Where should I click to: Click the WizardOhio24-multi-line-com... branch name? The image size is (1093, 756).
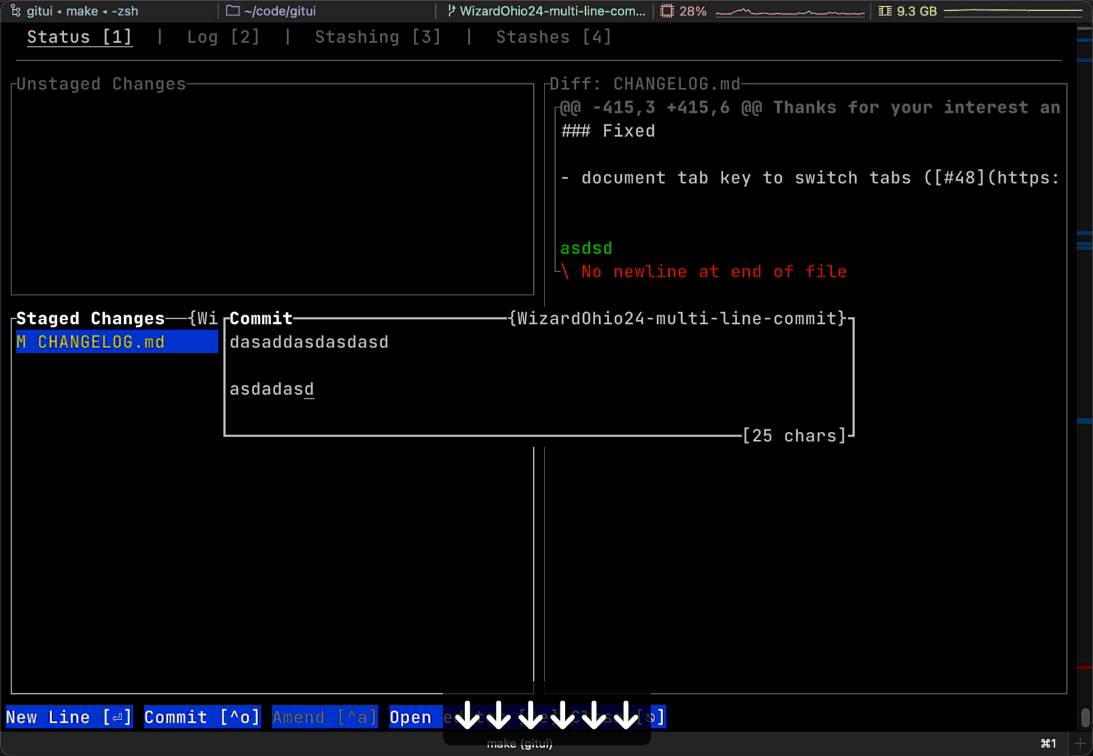coord(552,11)
